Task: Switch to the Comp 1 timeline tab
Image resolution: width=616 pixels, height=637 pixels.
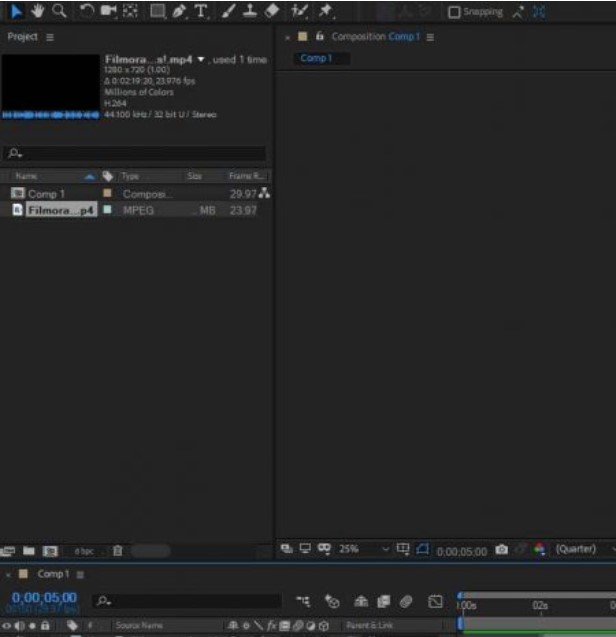Action: [50, 574]
